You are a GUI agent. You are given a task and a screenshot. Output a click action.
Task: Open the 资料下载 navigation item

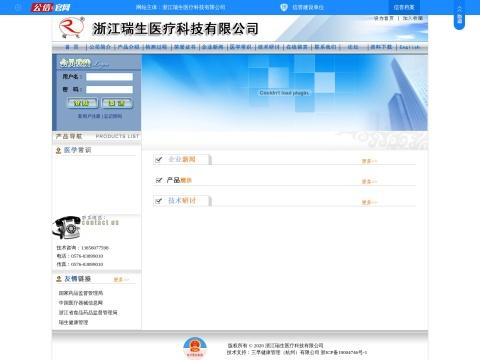coord(381,47)
